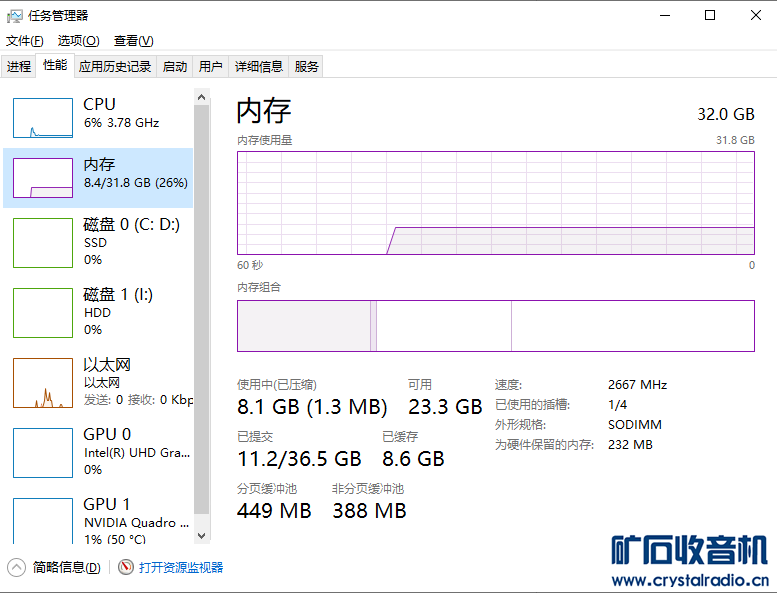Collapse view with 简略信息 arrow icon
The image size is (777, 593).
(16, 567)
